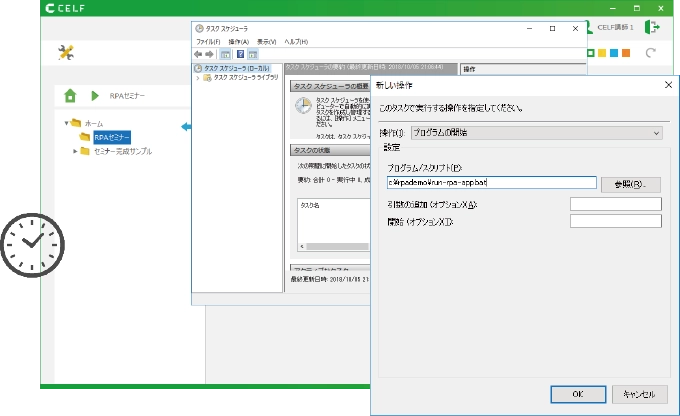Click the green play arrow in CELF breadcrumb
This screenshot has height=416, width=680.
(x=95, y=96)
